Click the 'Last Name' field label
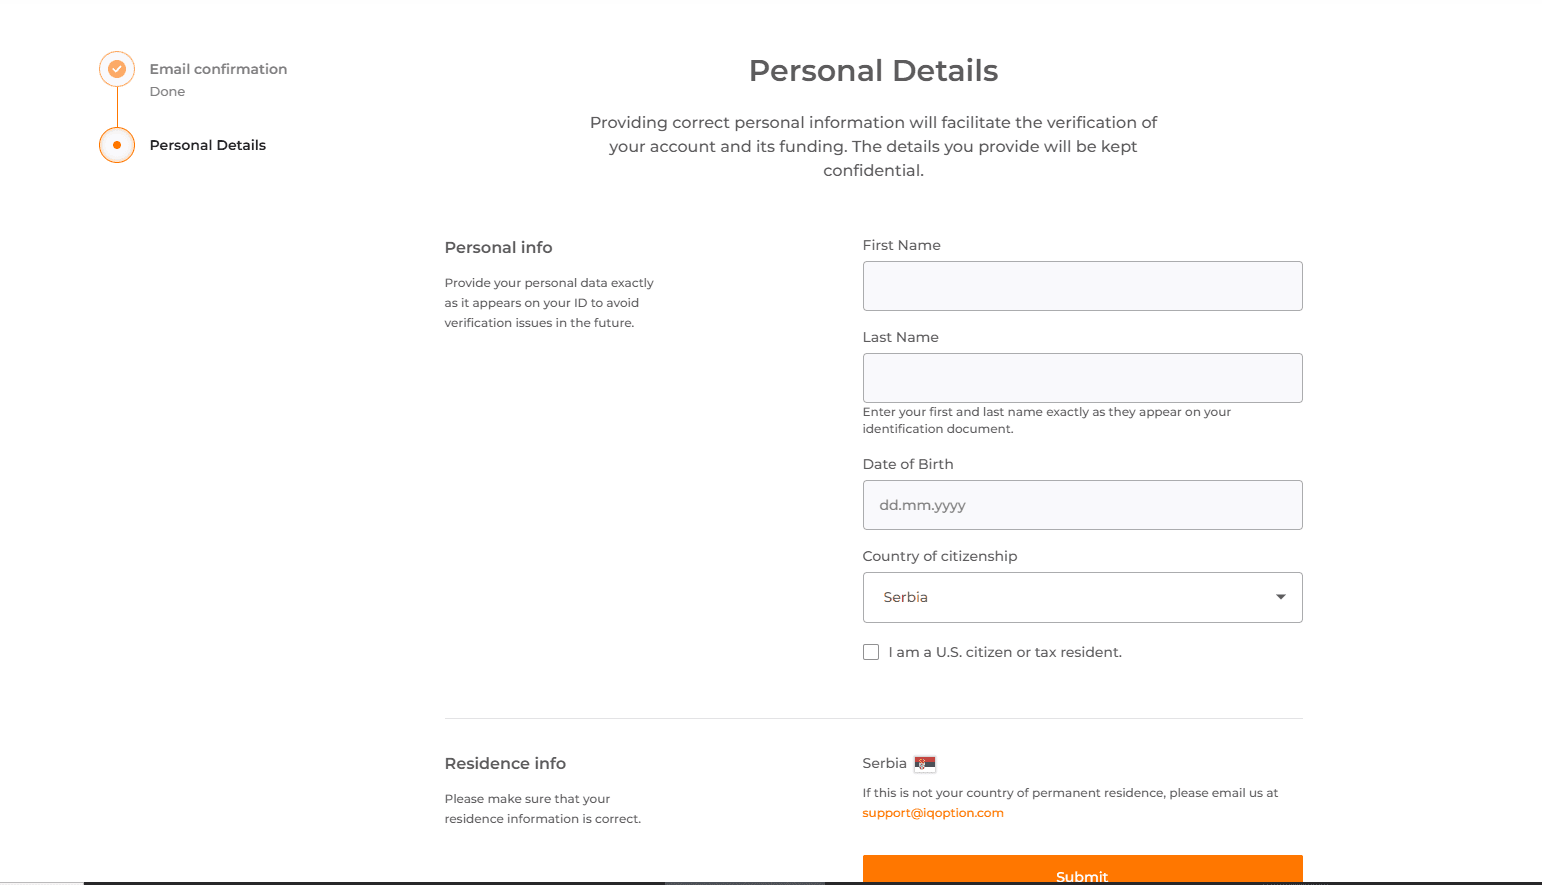This screenshot has width=1542, height=885. (900, 337)
